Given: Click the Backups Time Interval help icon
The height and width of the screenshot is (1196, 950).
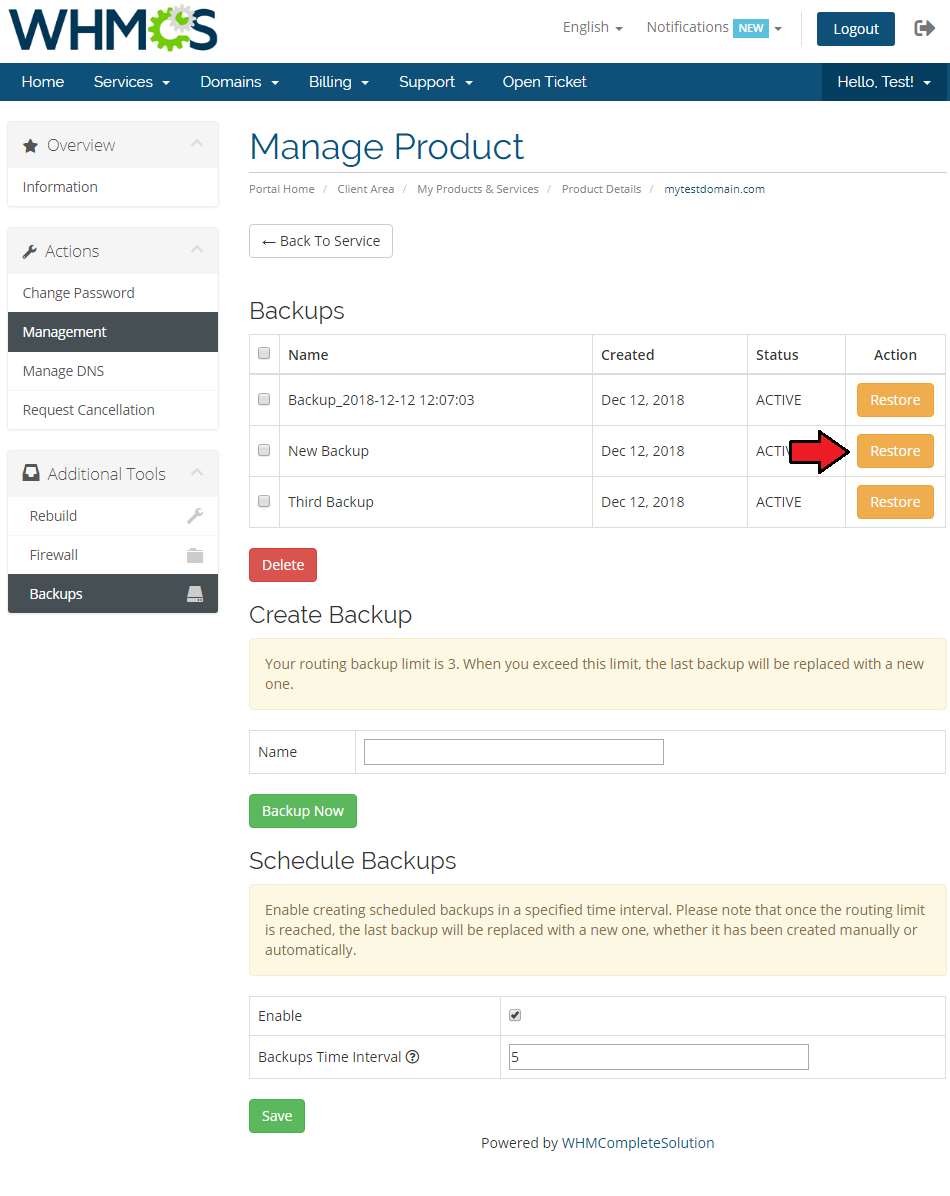Looking at the screenshot, I should click(x=413, y=1056).
